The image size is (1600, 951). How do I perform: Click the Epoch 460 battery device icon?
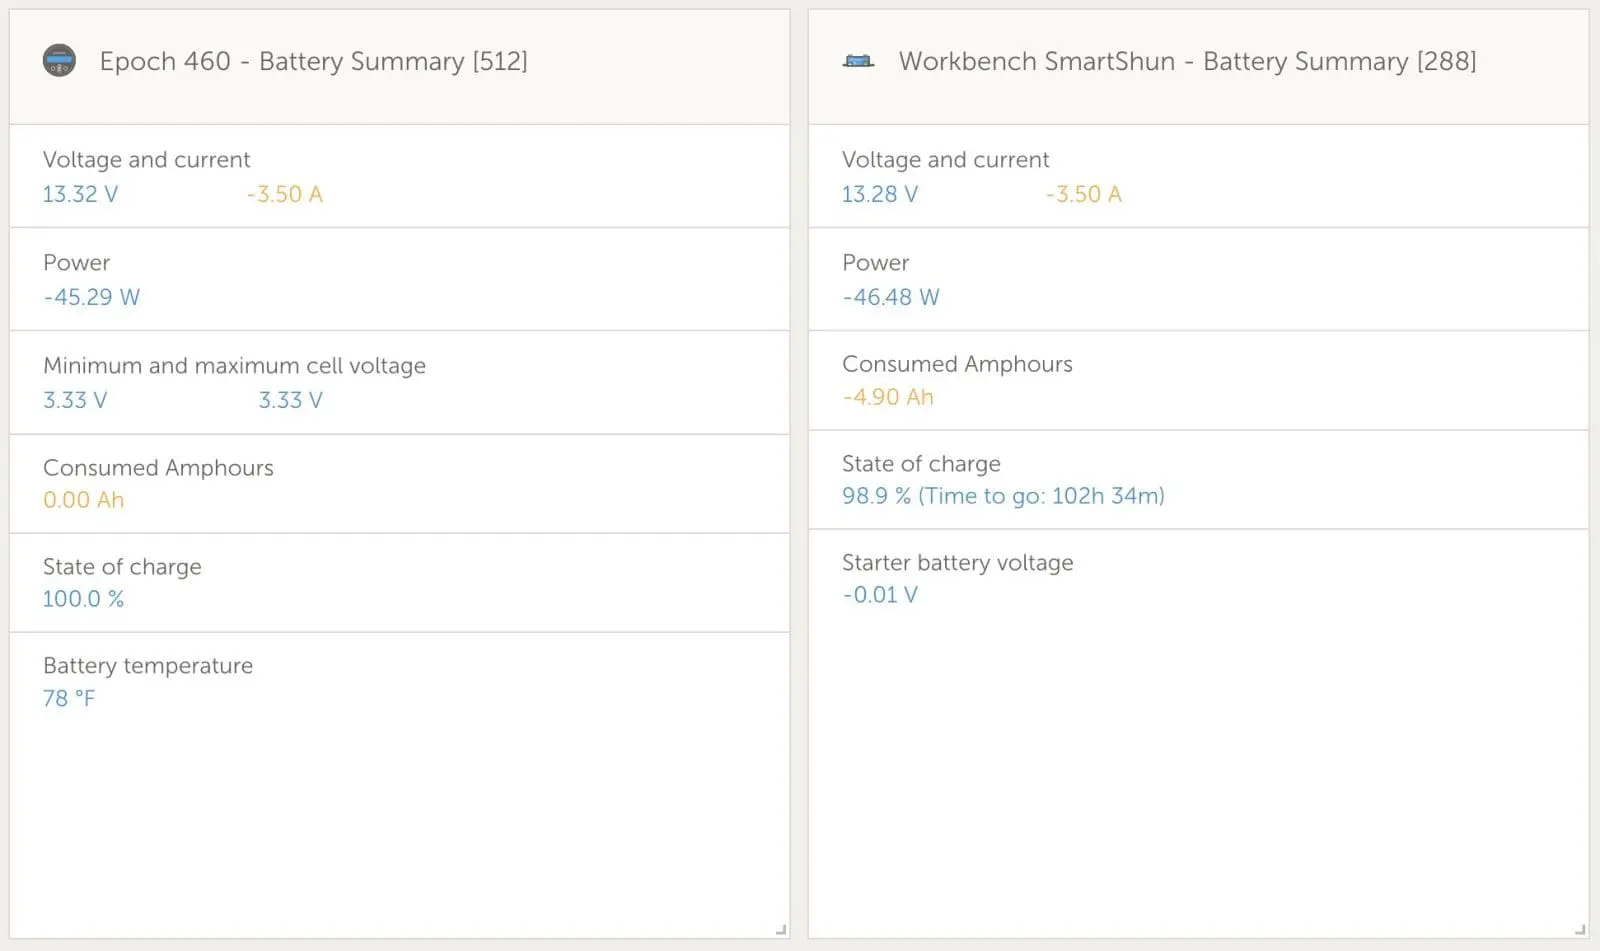coord(59,61)
